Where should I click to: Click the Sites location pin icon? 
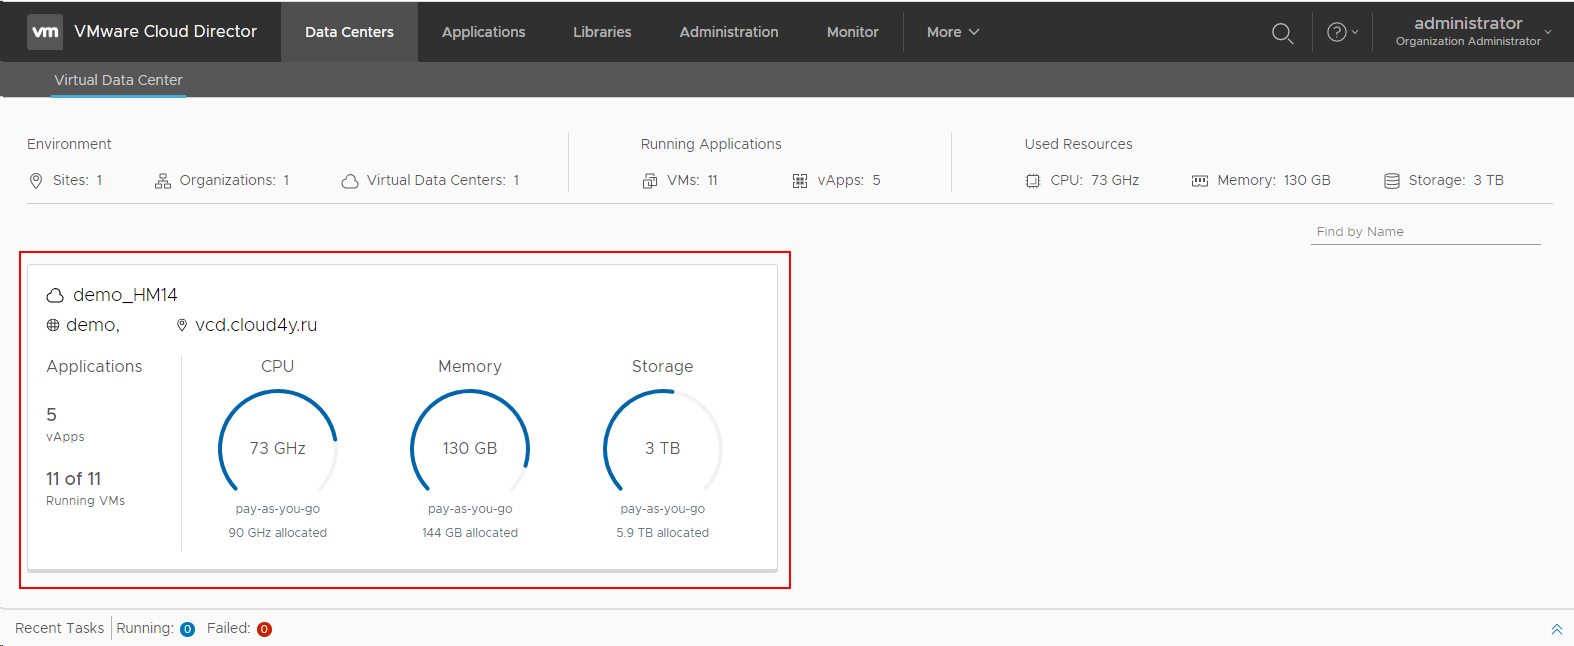(36, 181)
